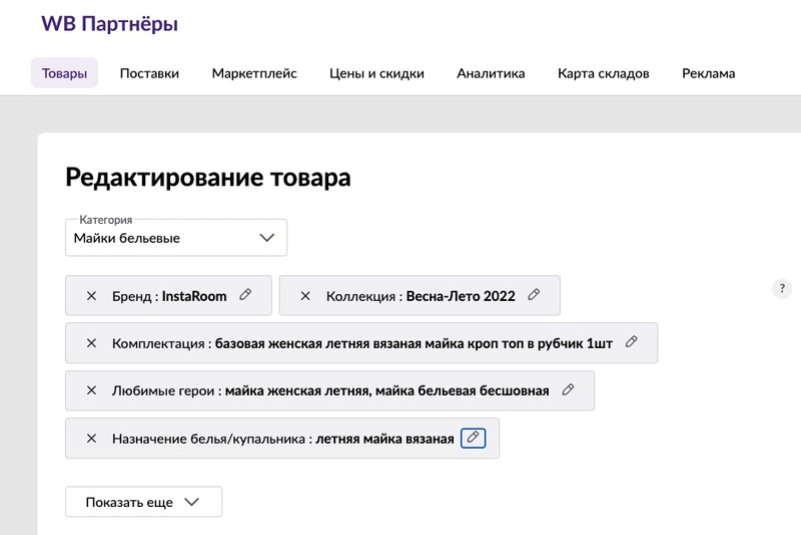Remove the Коллекция tag with X

tap(305, 296)
